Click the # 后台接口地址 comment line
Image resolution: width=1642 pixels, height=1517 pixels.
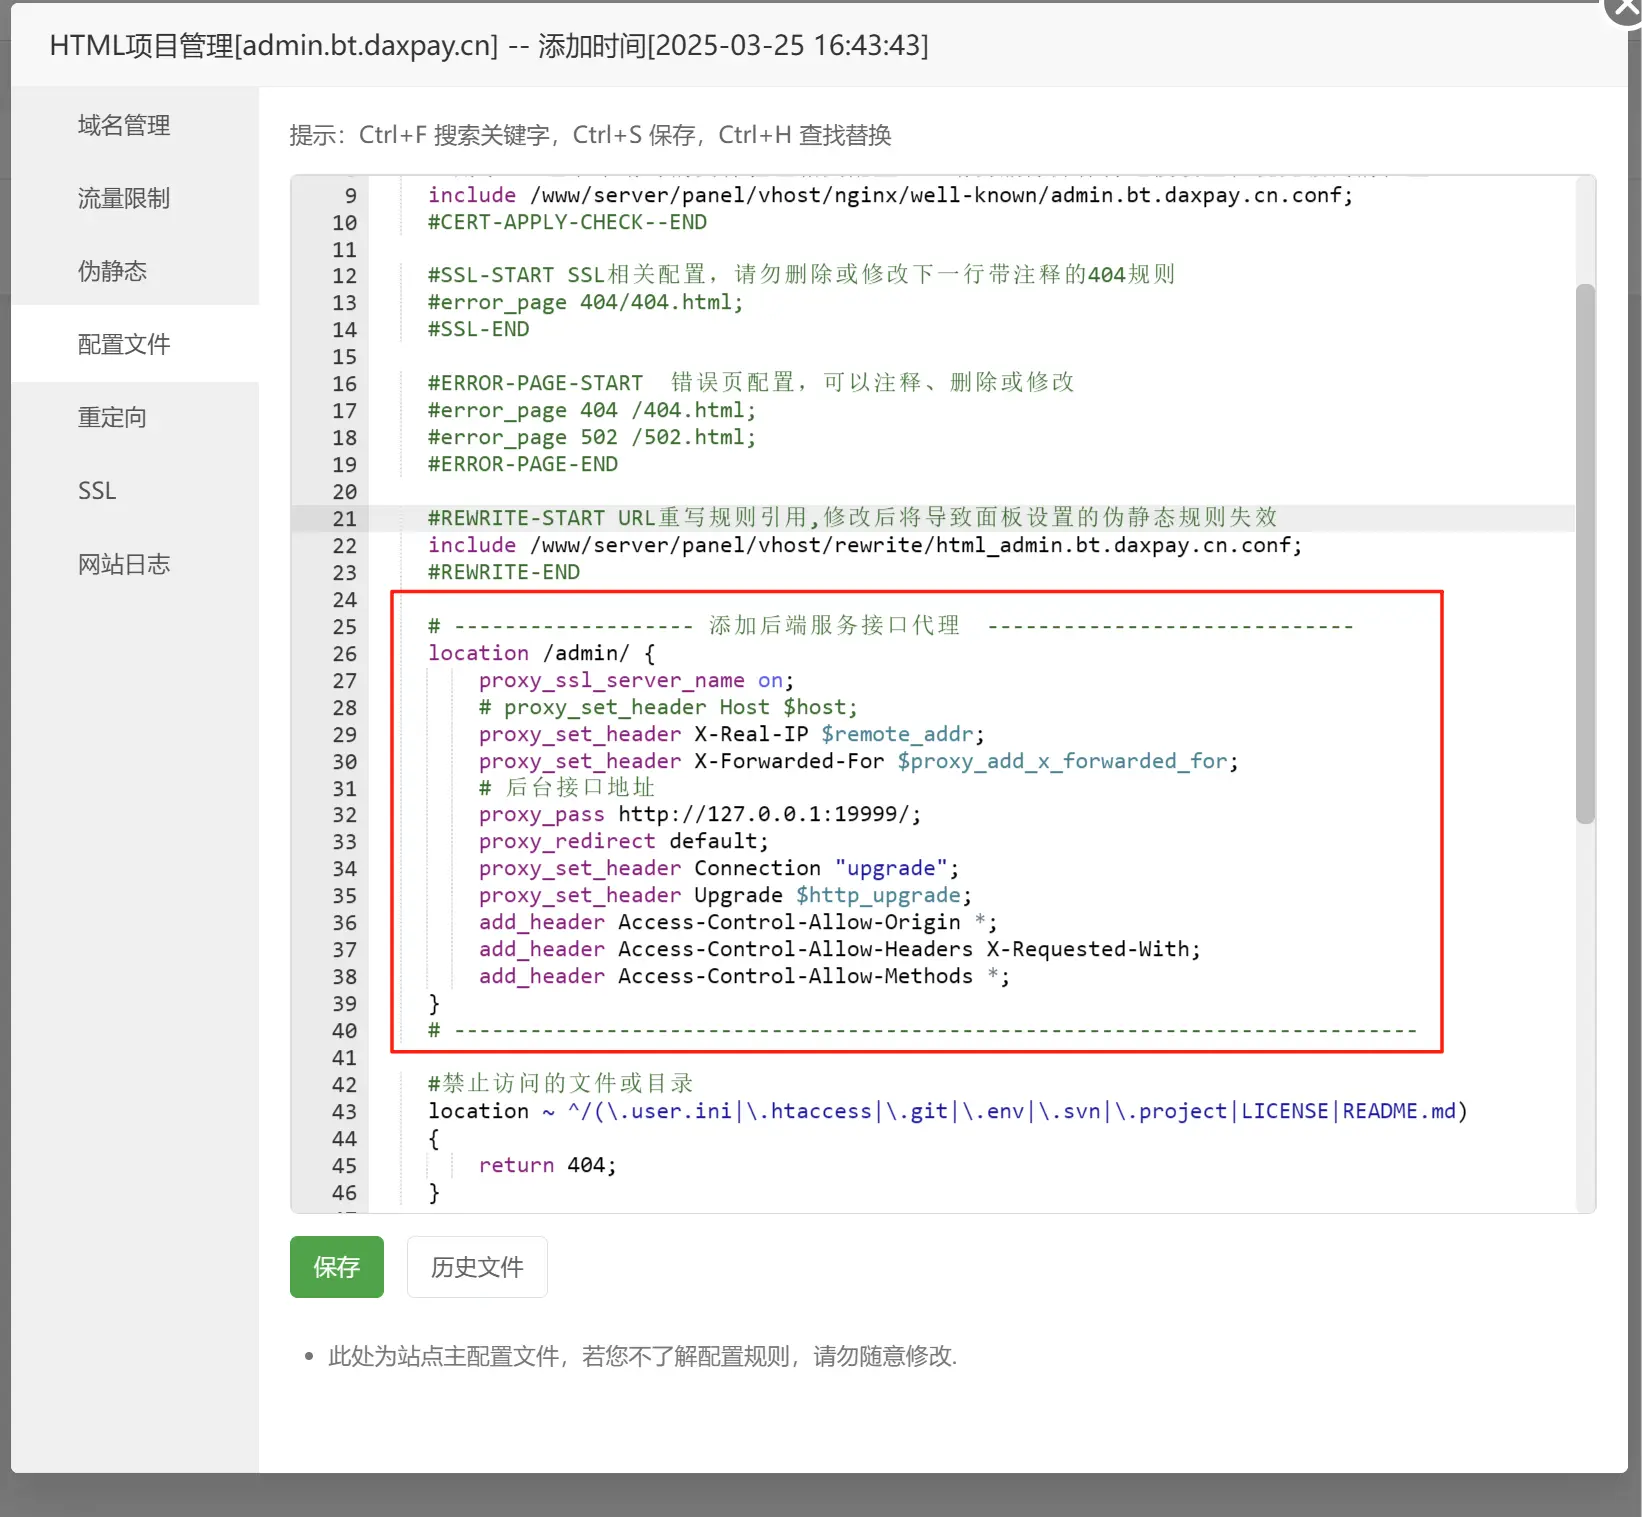pyautogui.click(x=566, y=788)
